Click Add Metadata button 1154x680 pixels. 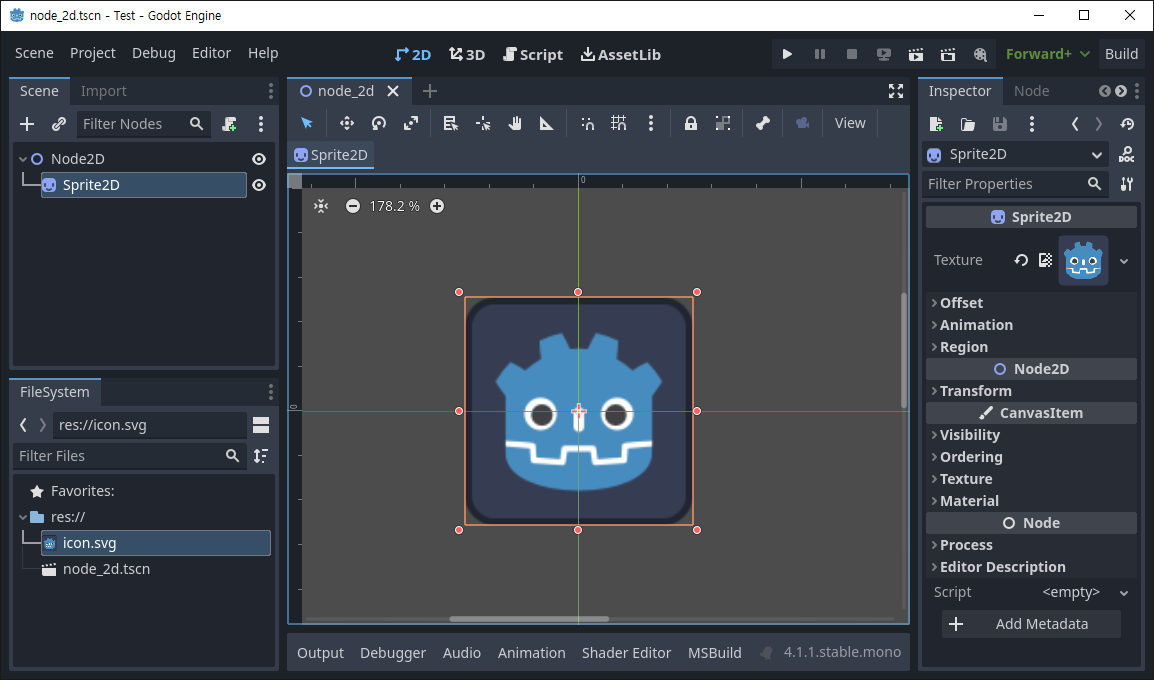(x=1031, y=624)
